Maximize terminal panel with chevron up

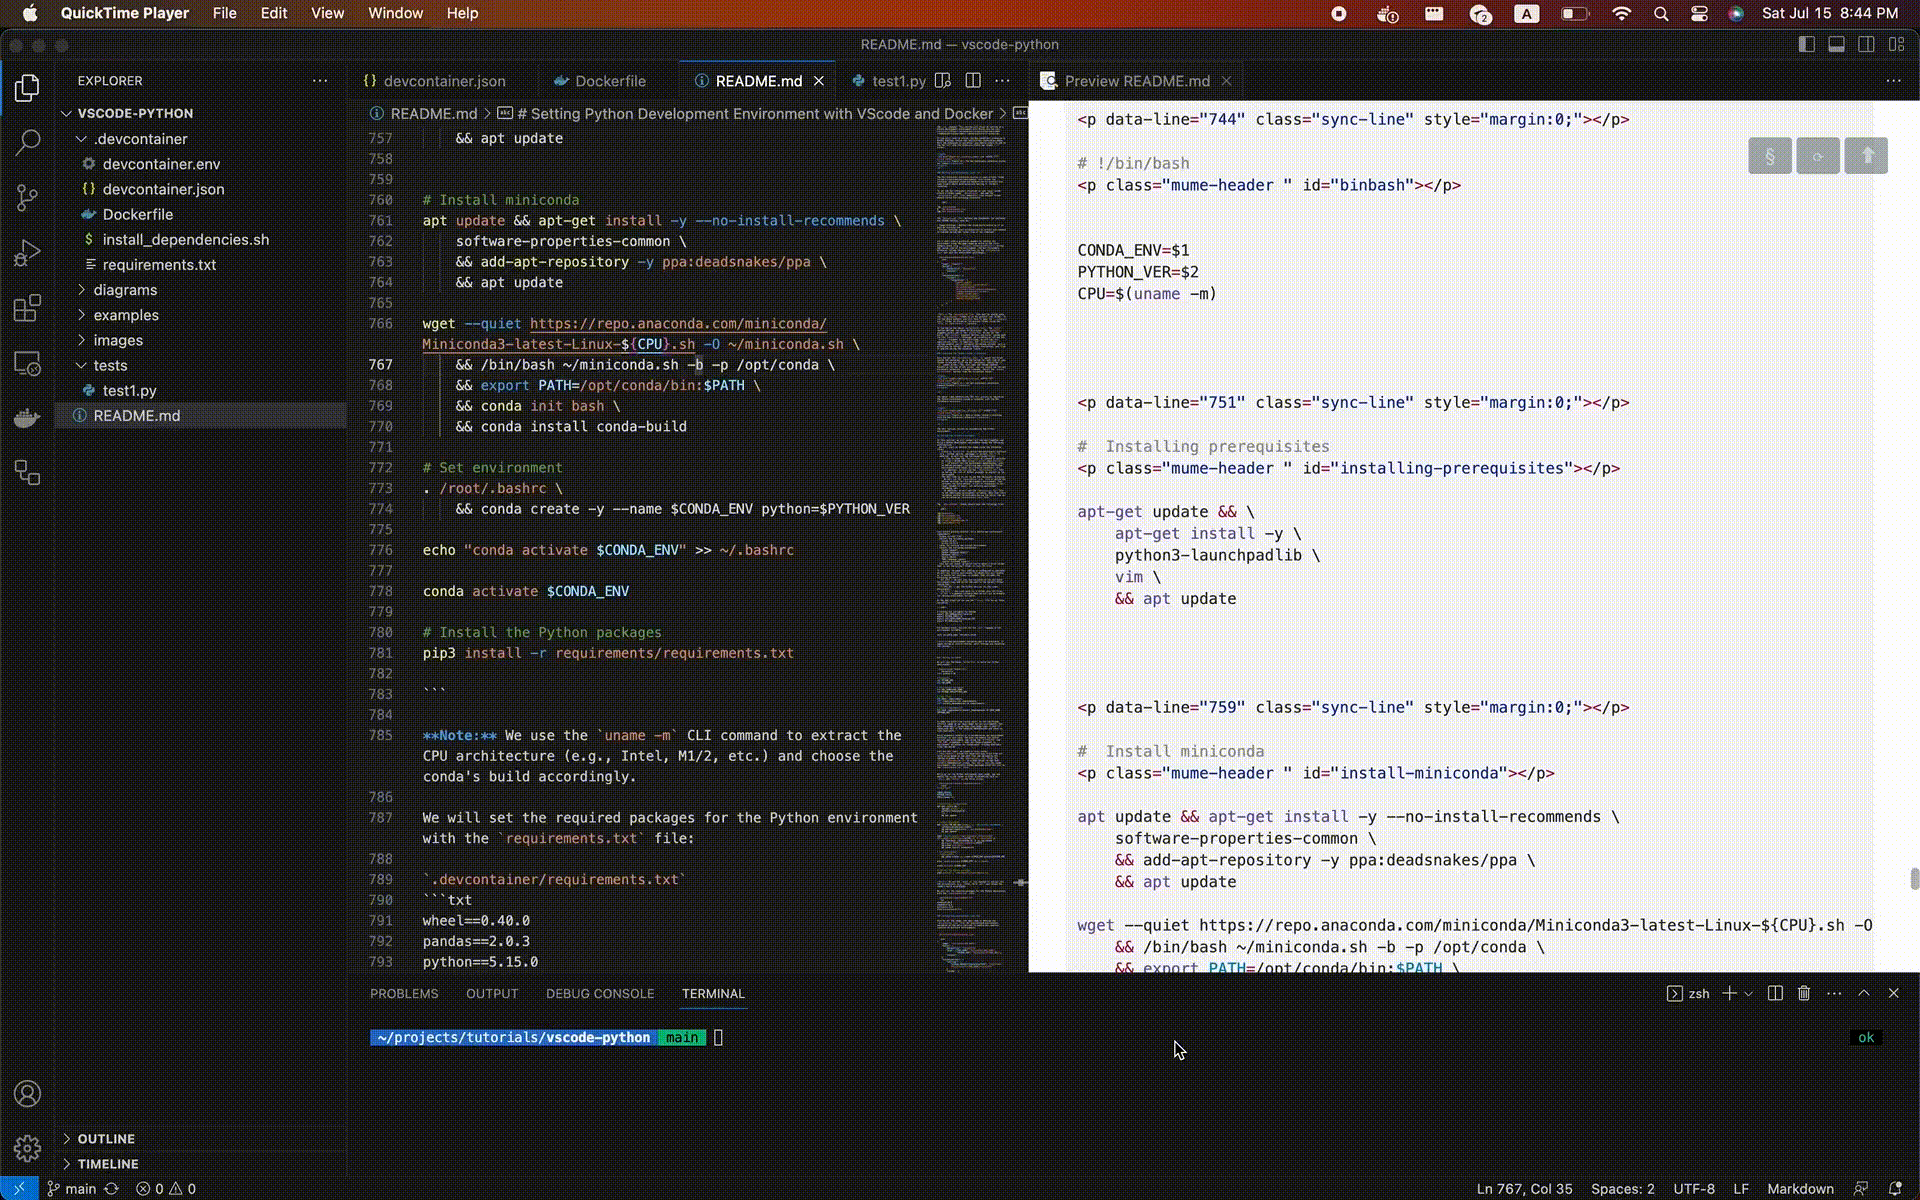click(x=1864, y=993)
